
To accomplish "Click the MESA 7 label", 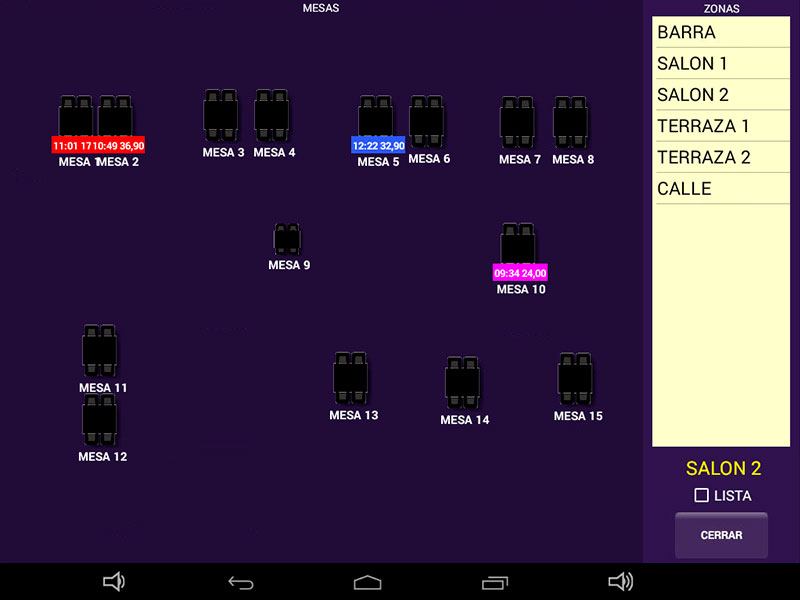I will point(520,159).
